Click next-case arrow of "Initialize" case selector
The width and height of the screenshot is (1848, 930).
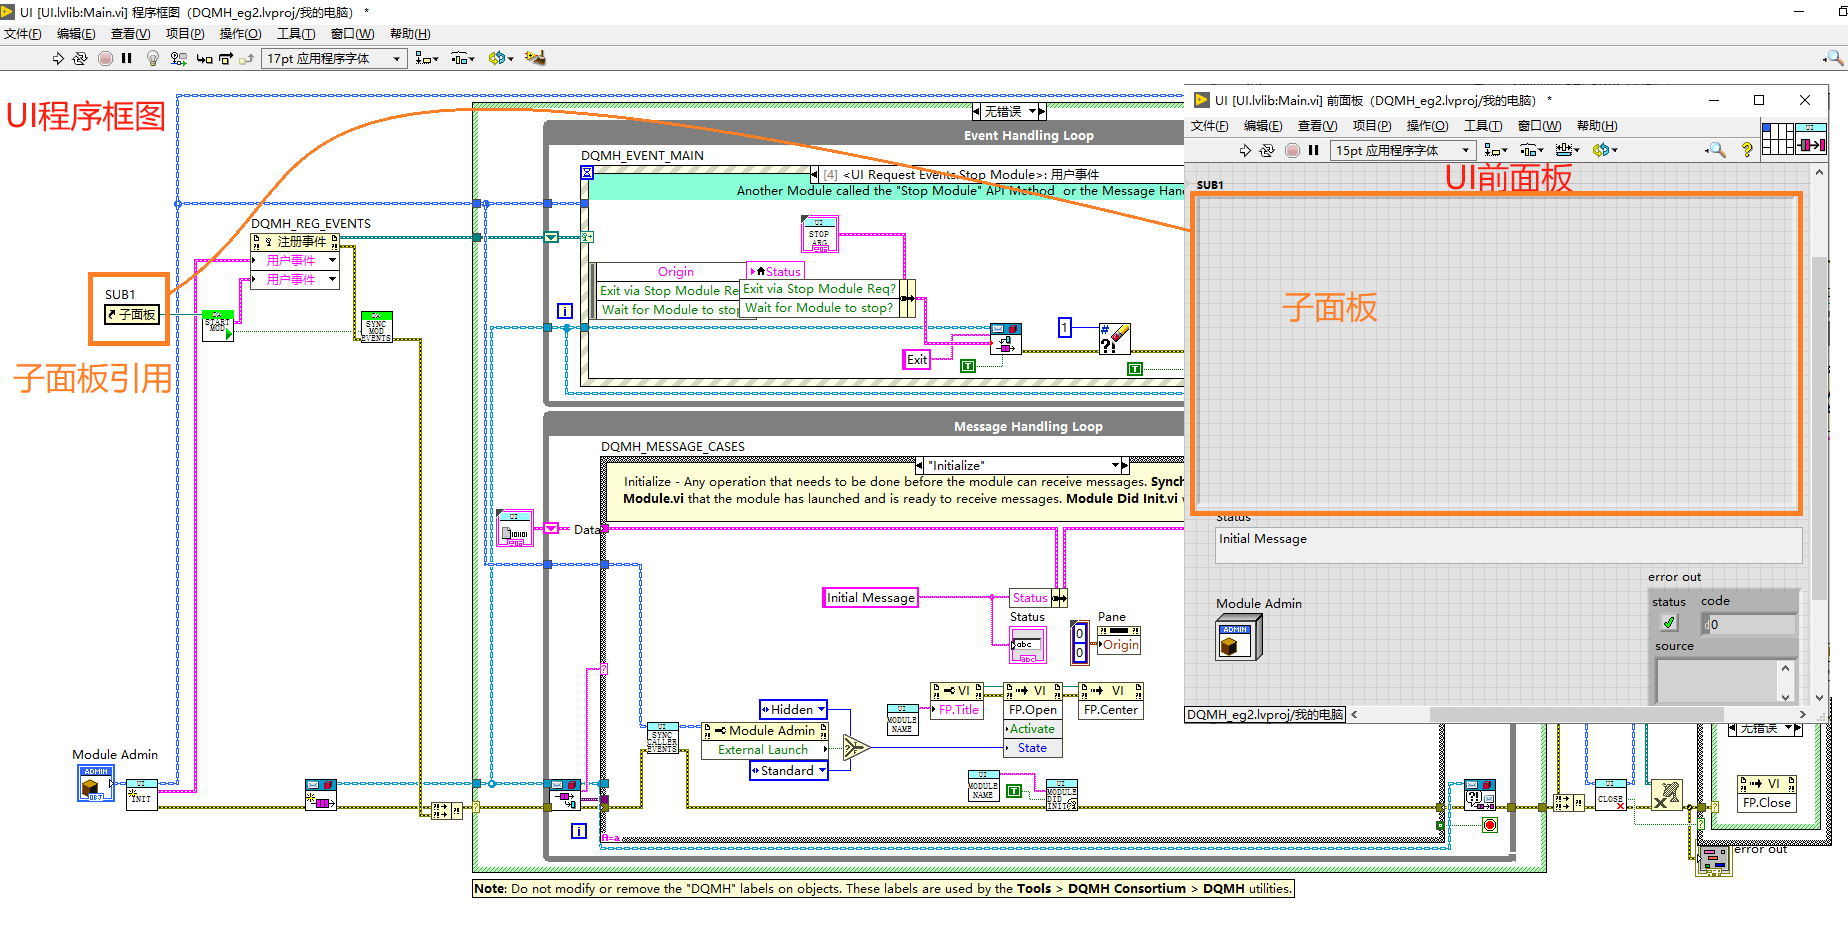[x=1125, y=465]
